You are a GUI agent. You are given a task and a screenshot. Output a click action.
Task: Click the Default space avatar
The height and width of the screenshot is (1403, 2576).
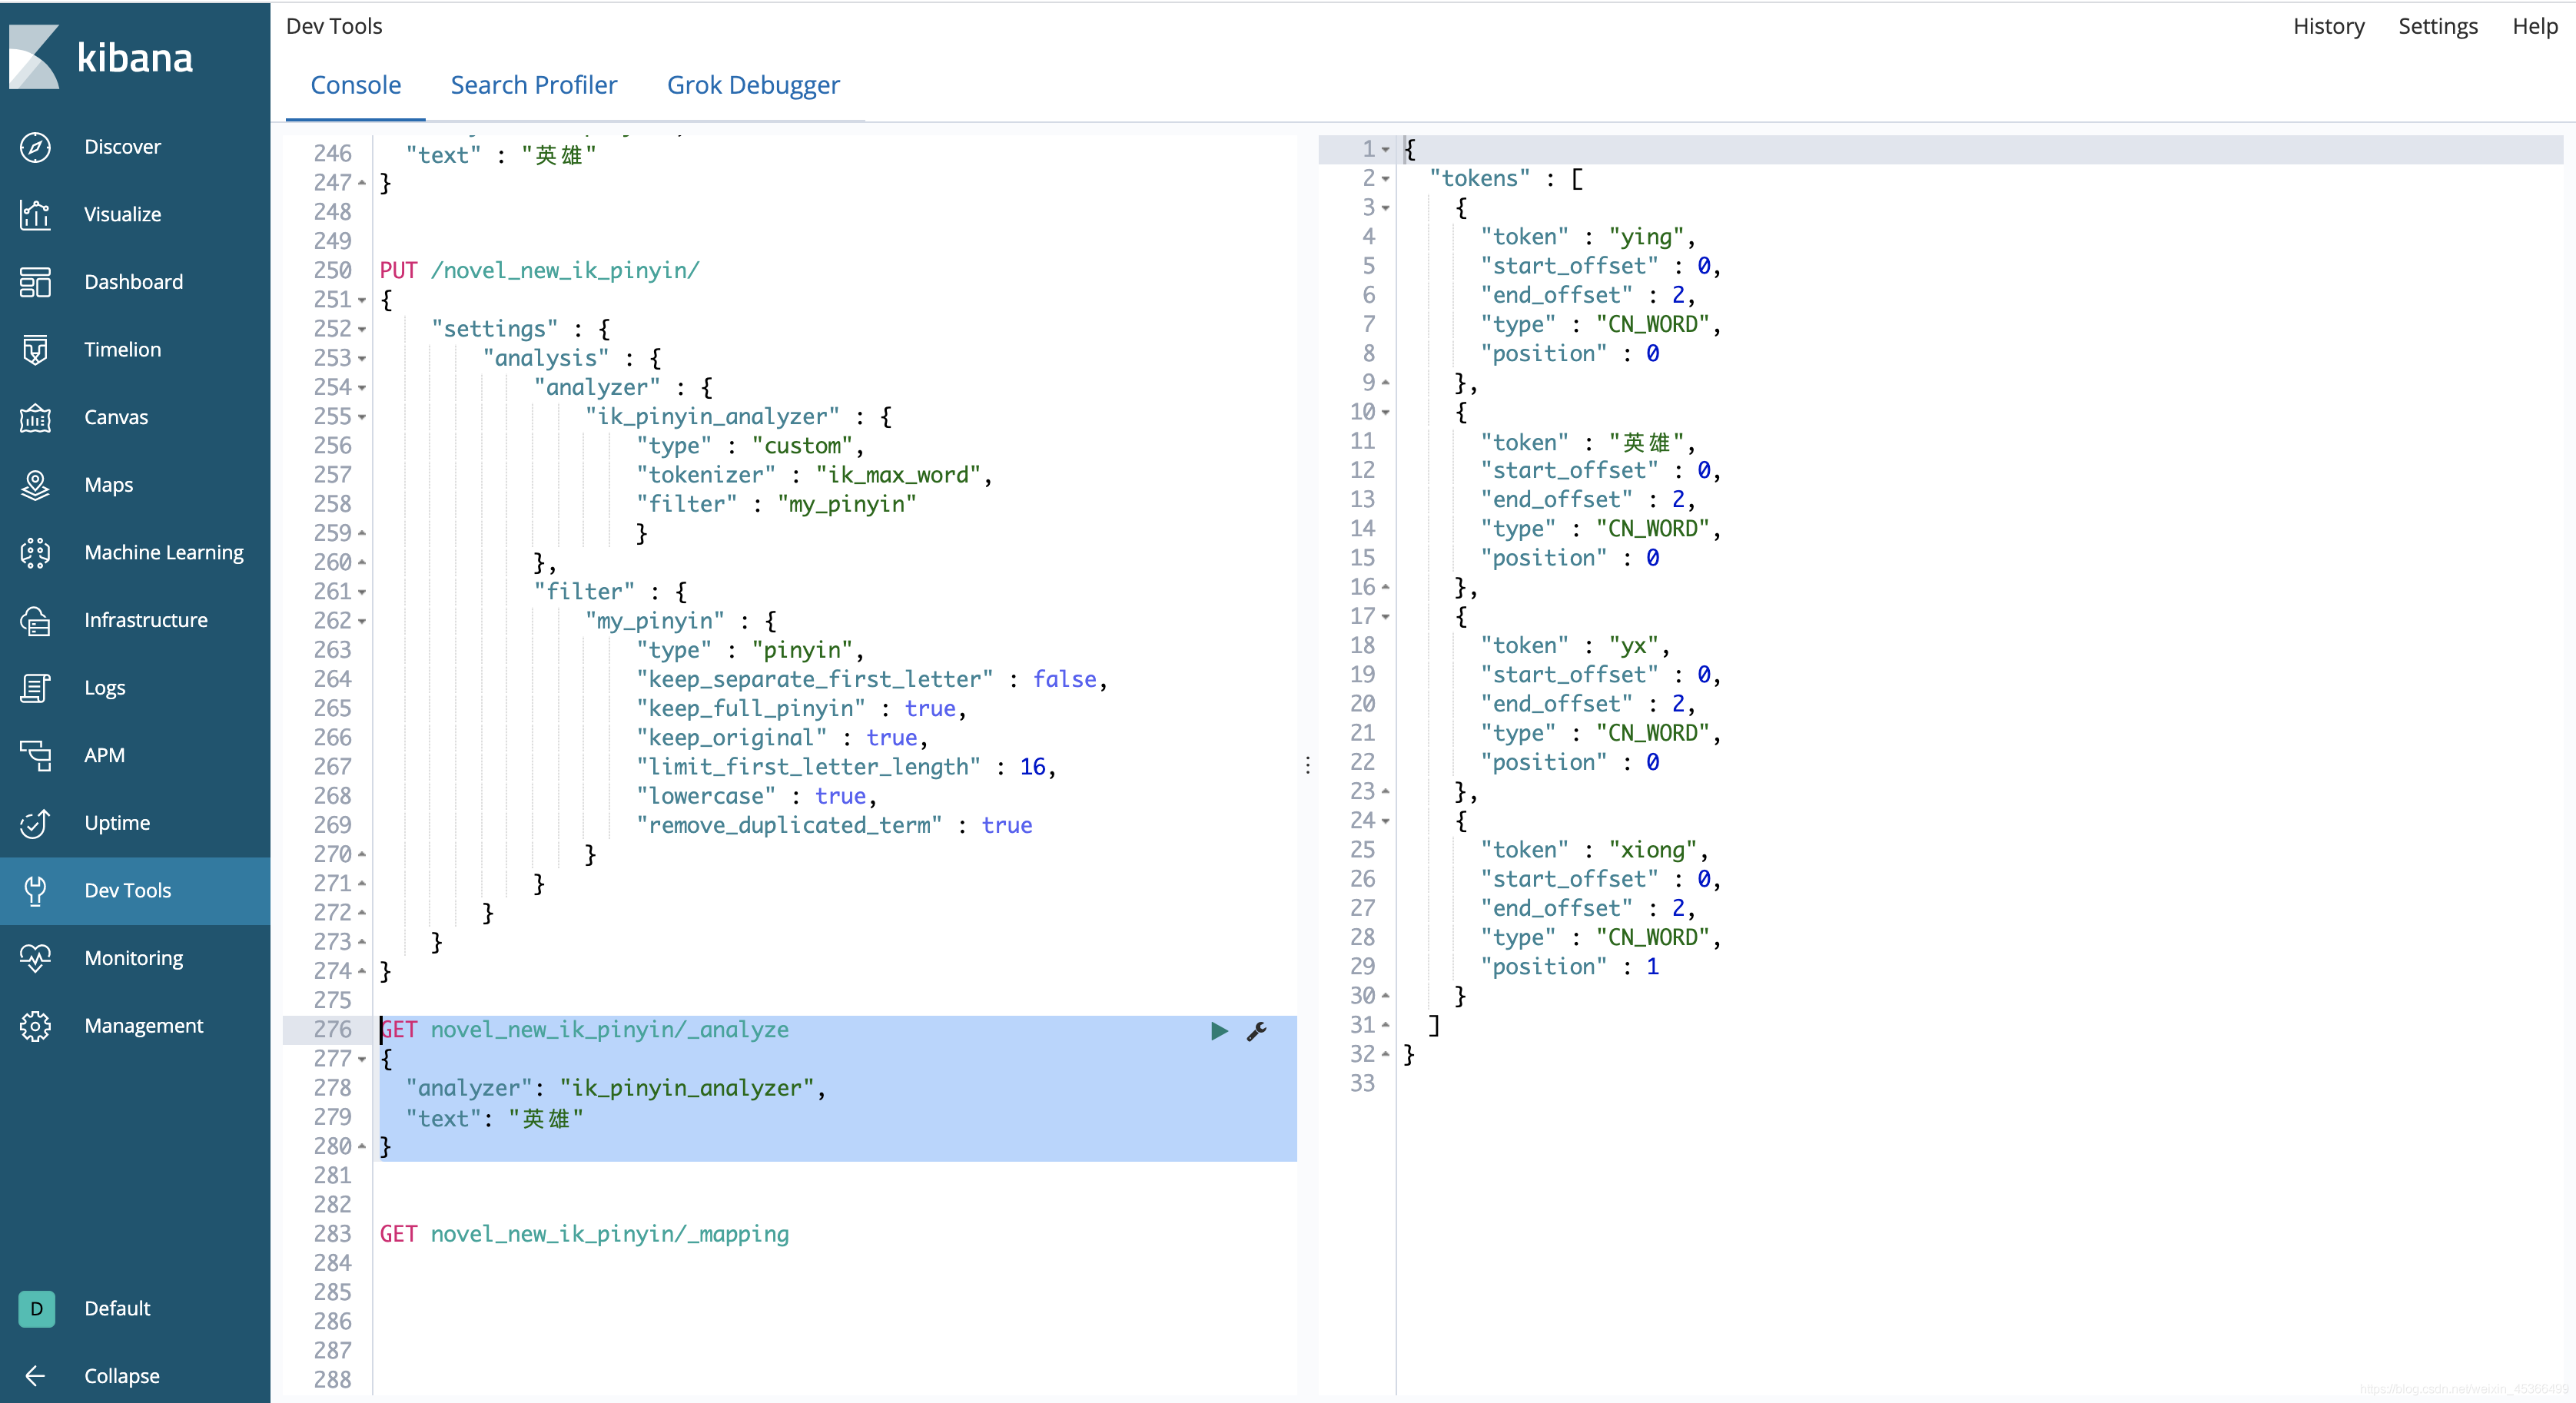(36, 1308)
